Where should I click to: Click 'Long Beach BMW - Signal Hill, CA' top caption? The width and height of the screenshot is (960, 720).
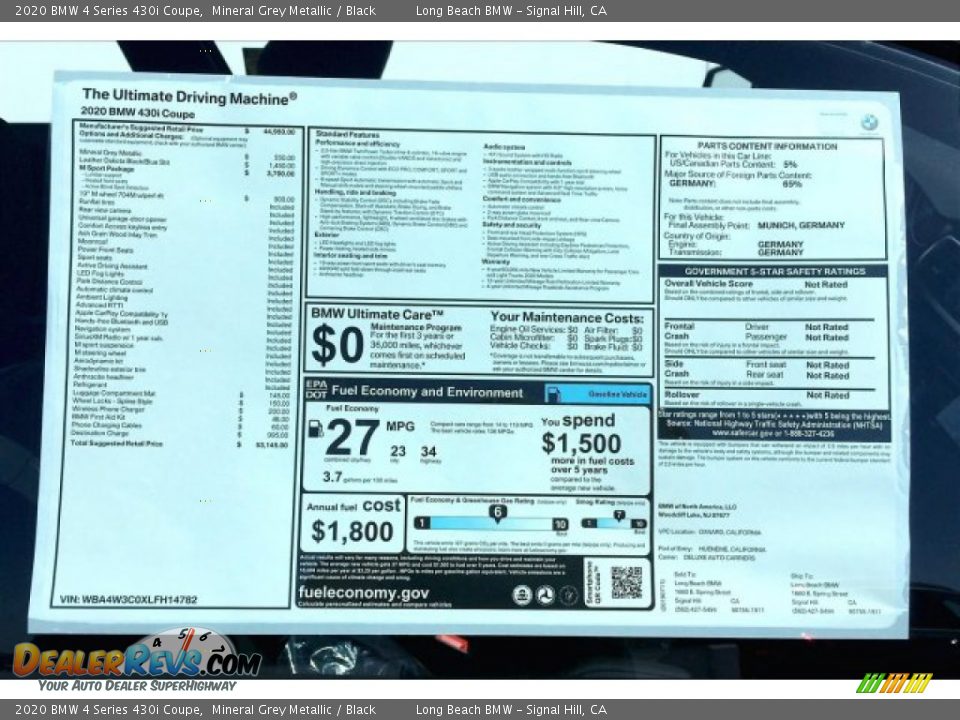coord(511,10)
